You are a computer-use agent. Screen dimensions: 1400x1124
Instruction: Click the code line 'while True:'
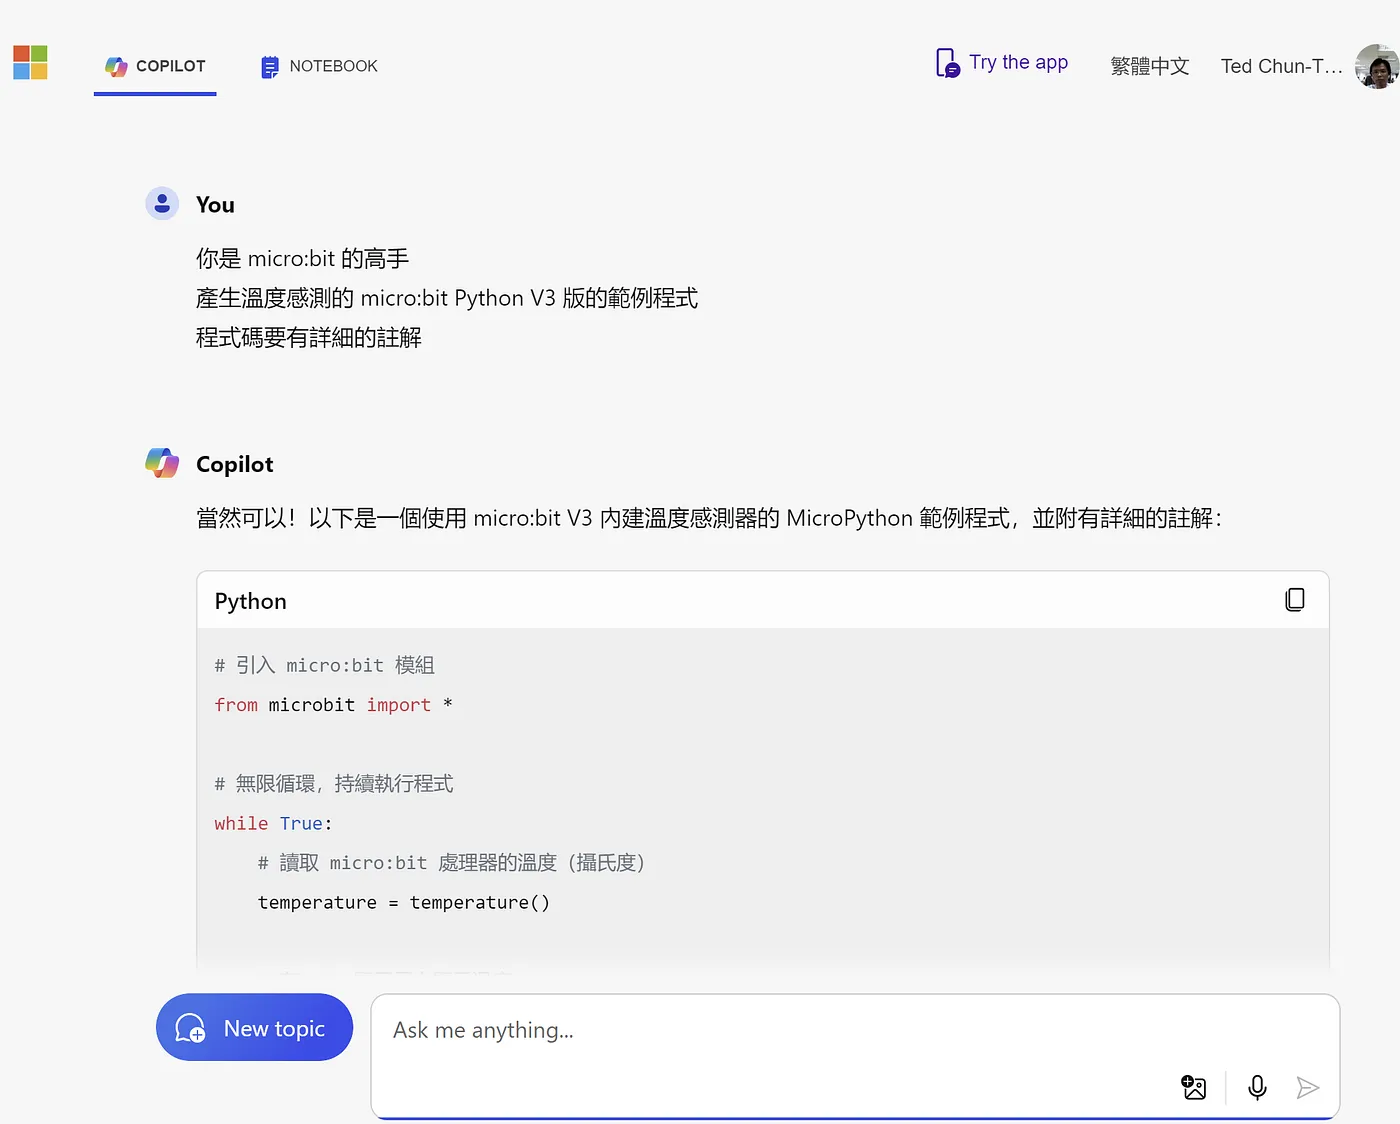tap(273, 823)
